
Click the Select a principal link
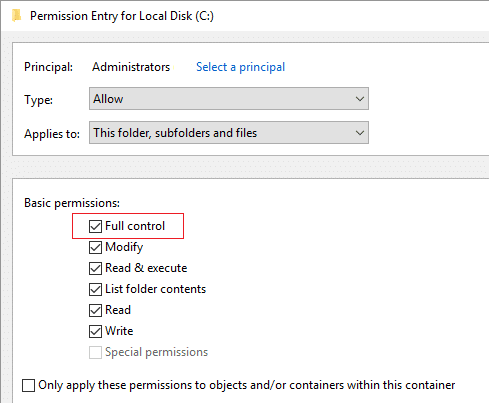[x=240, y=67]
